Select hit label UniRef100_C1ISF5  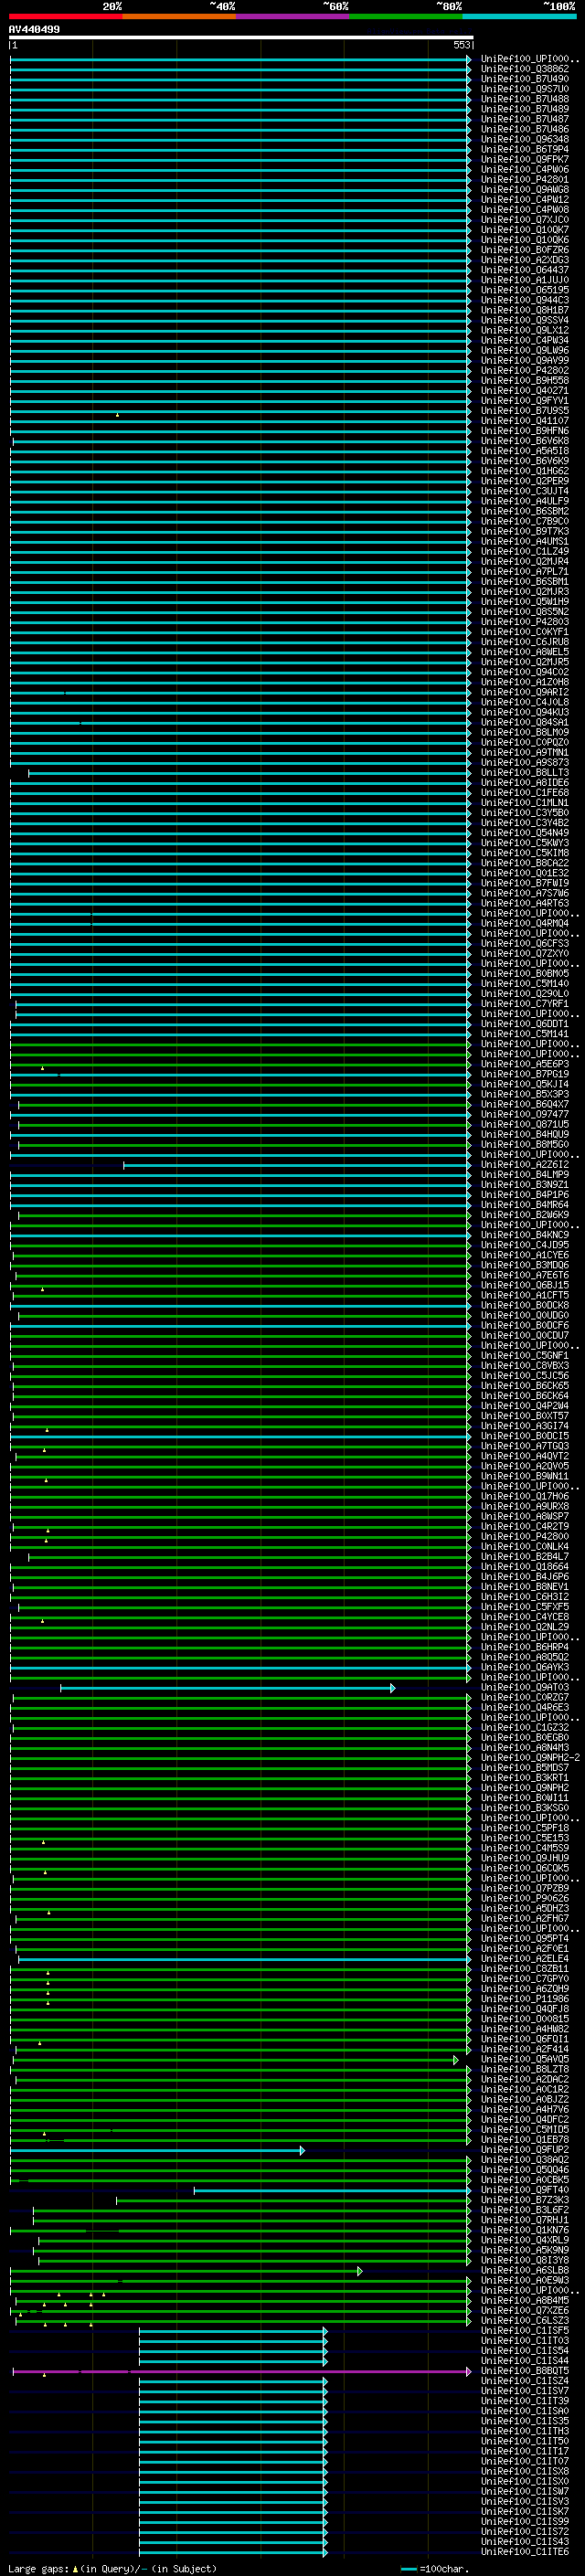[524, 2329]
